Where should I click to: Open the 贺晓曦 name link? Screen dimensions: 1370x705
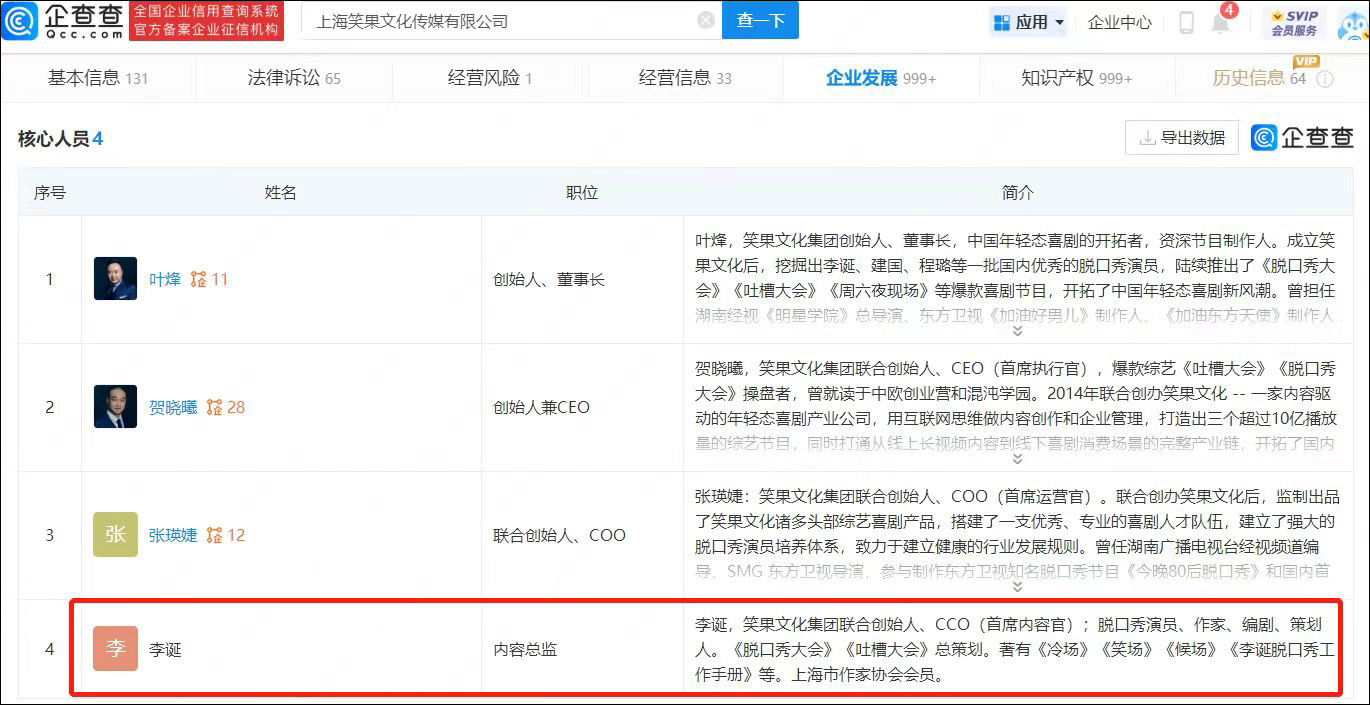(x=173, y=408)
